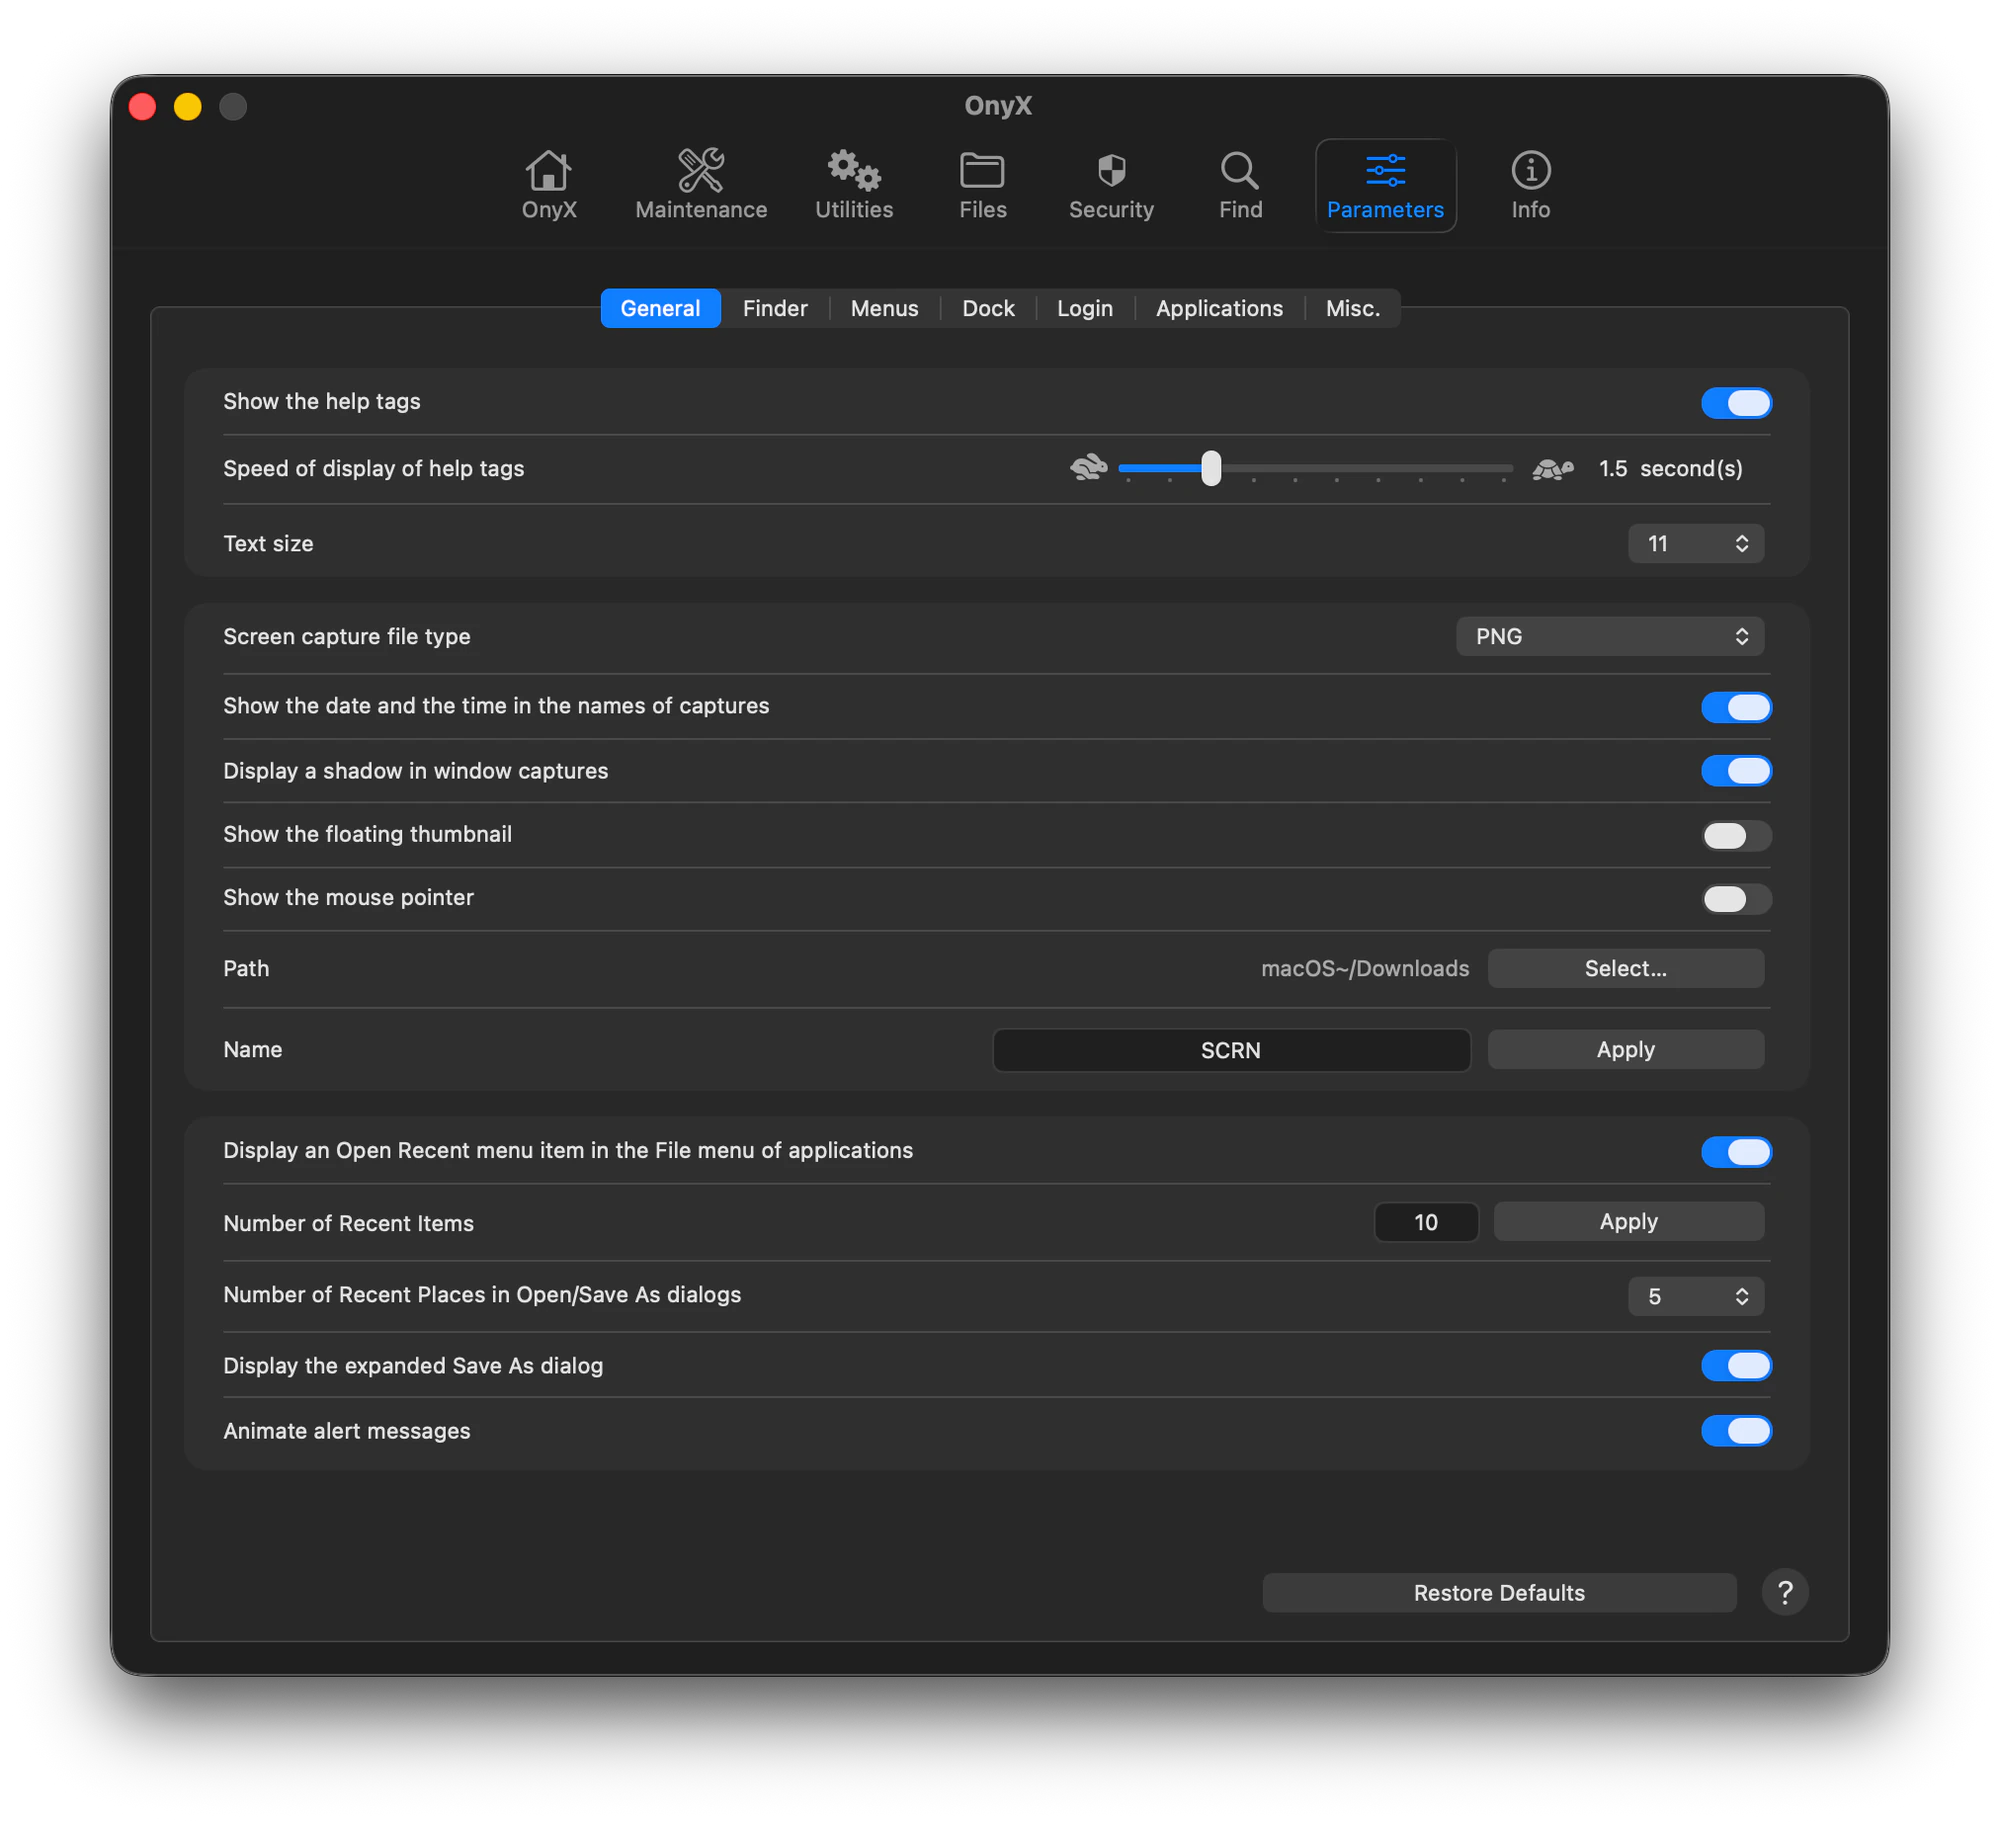Click the fast rabbit icon beside the slider
Image resolution: width=2000 pixels, height=1822 pixels.
[x=1088, y=467]
